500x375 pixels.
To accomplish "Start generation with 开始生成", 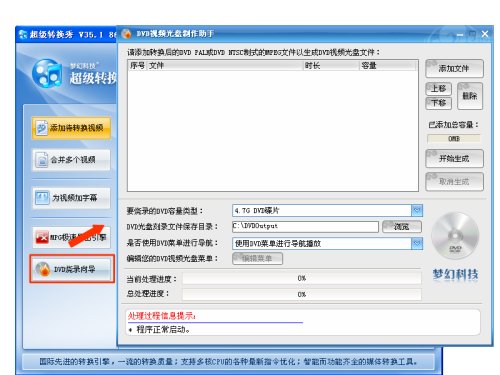I will (x=454, y=159).
